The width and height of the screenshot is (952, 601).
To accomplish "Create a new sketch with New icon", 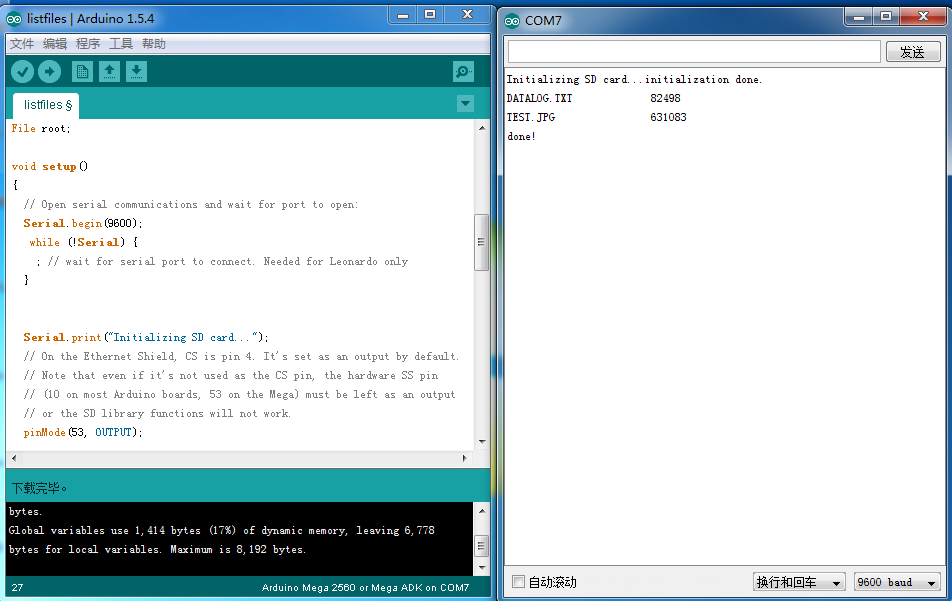I will click(x=83, y=72).
